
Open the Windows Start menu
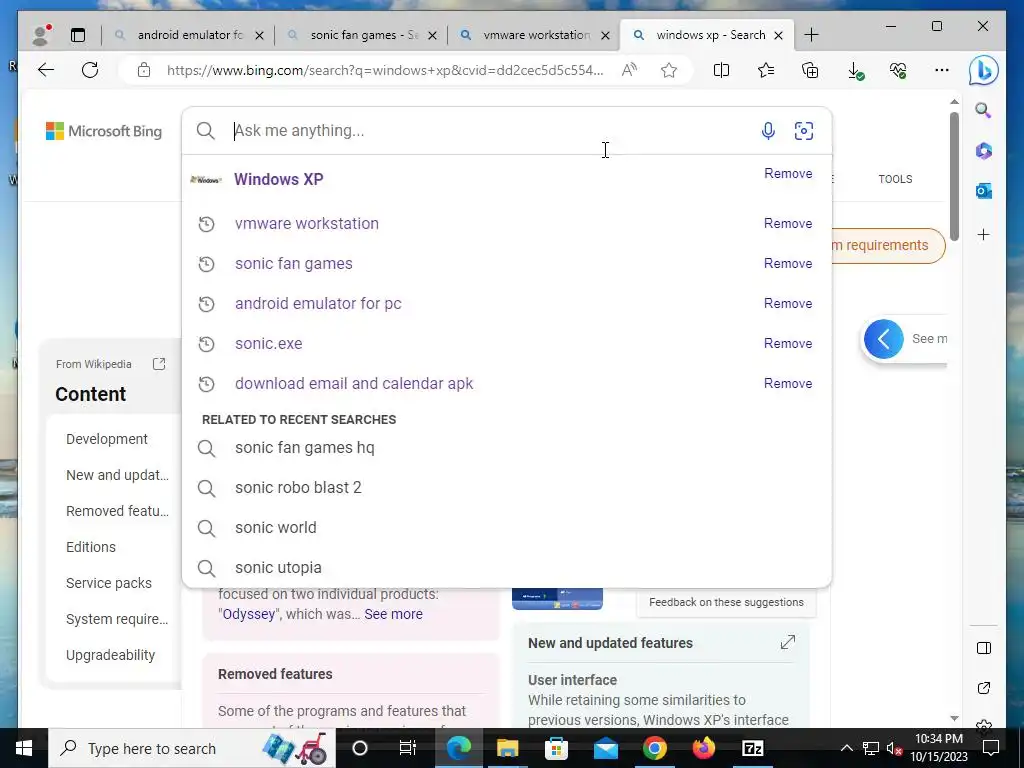(24, 748)
